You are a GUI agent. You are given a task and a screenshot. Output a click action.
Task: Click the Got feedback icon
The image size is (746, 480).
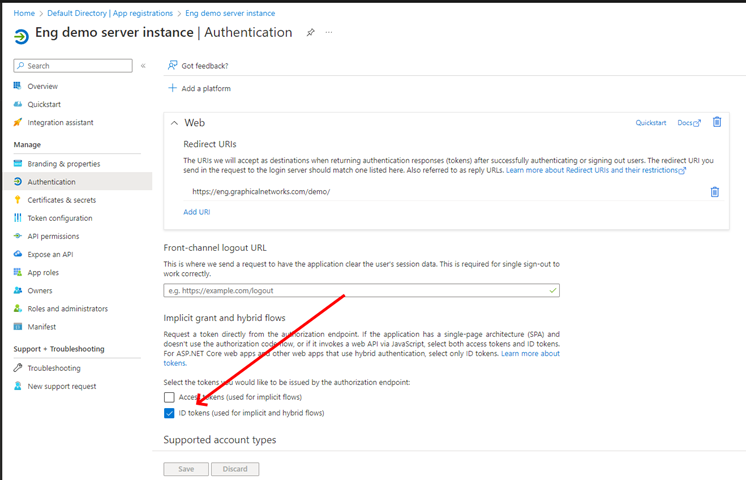click(x=173, y=66)
